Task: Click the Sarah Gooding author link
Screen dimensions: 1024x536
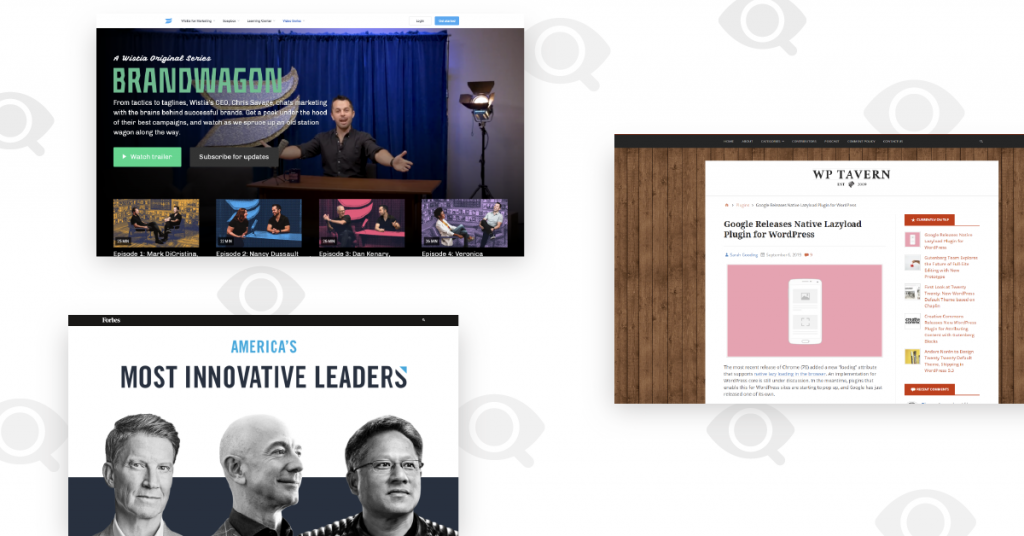Action: pyautogui.click(x=742, y=255)
